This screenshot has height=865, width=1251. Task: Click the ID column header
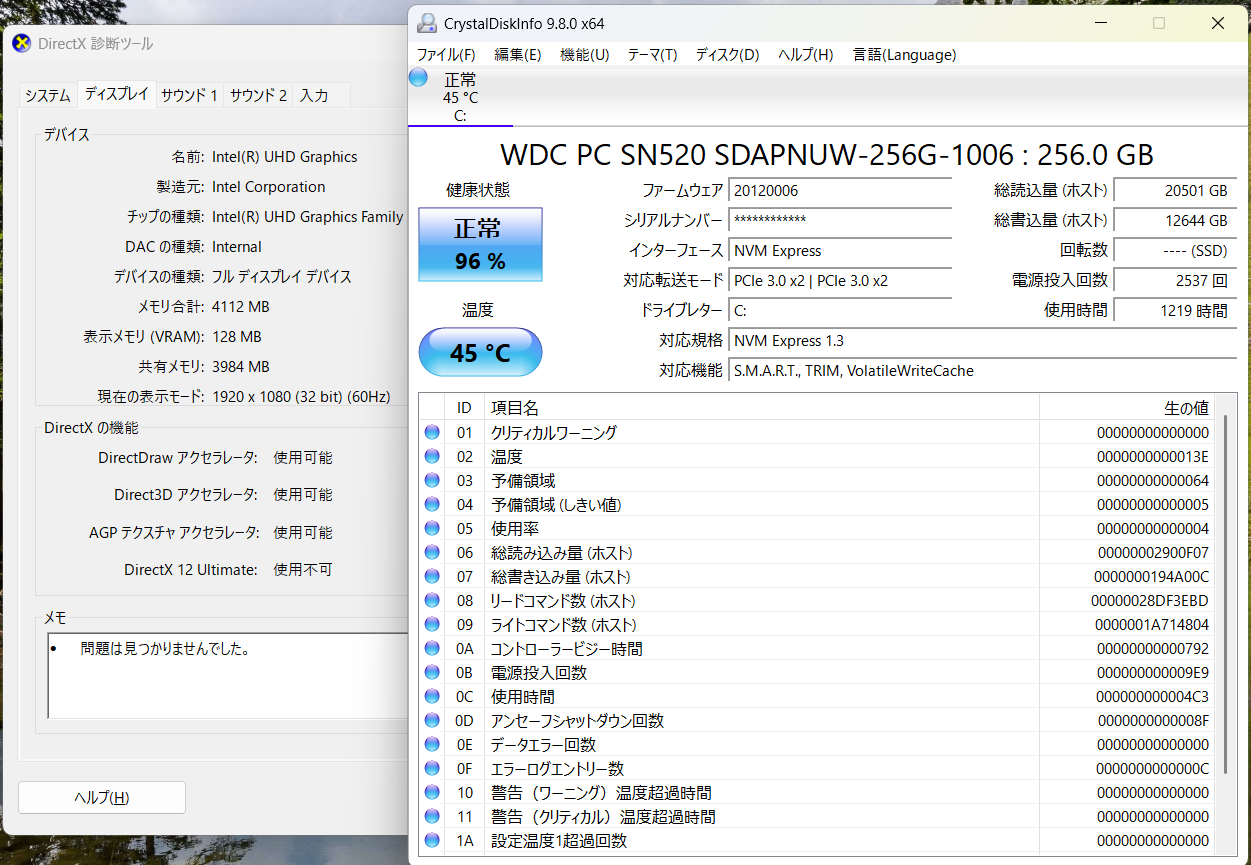[x=464, y=407]
